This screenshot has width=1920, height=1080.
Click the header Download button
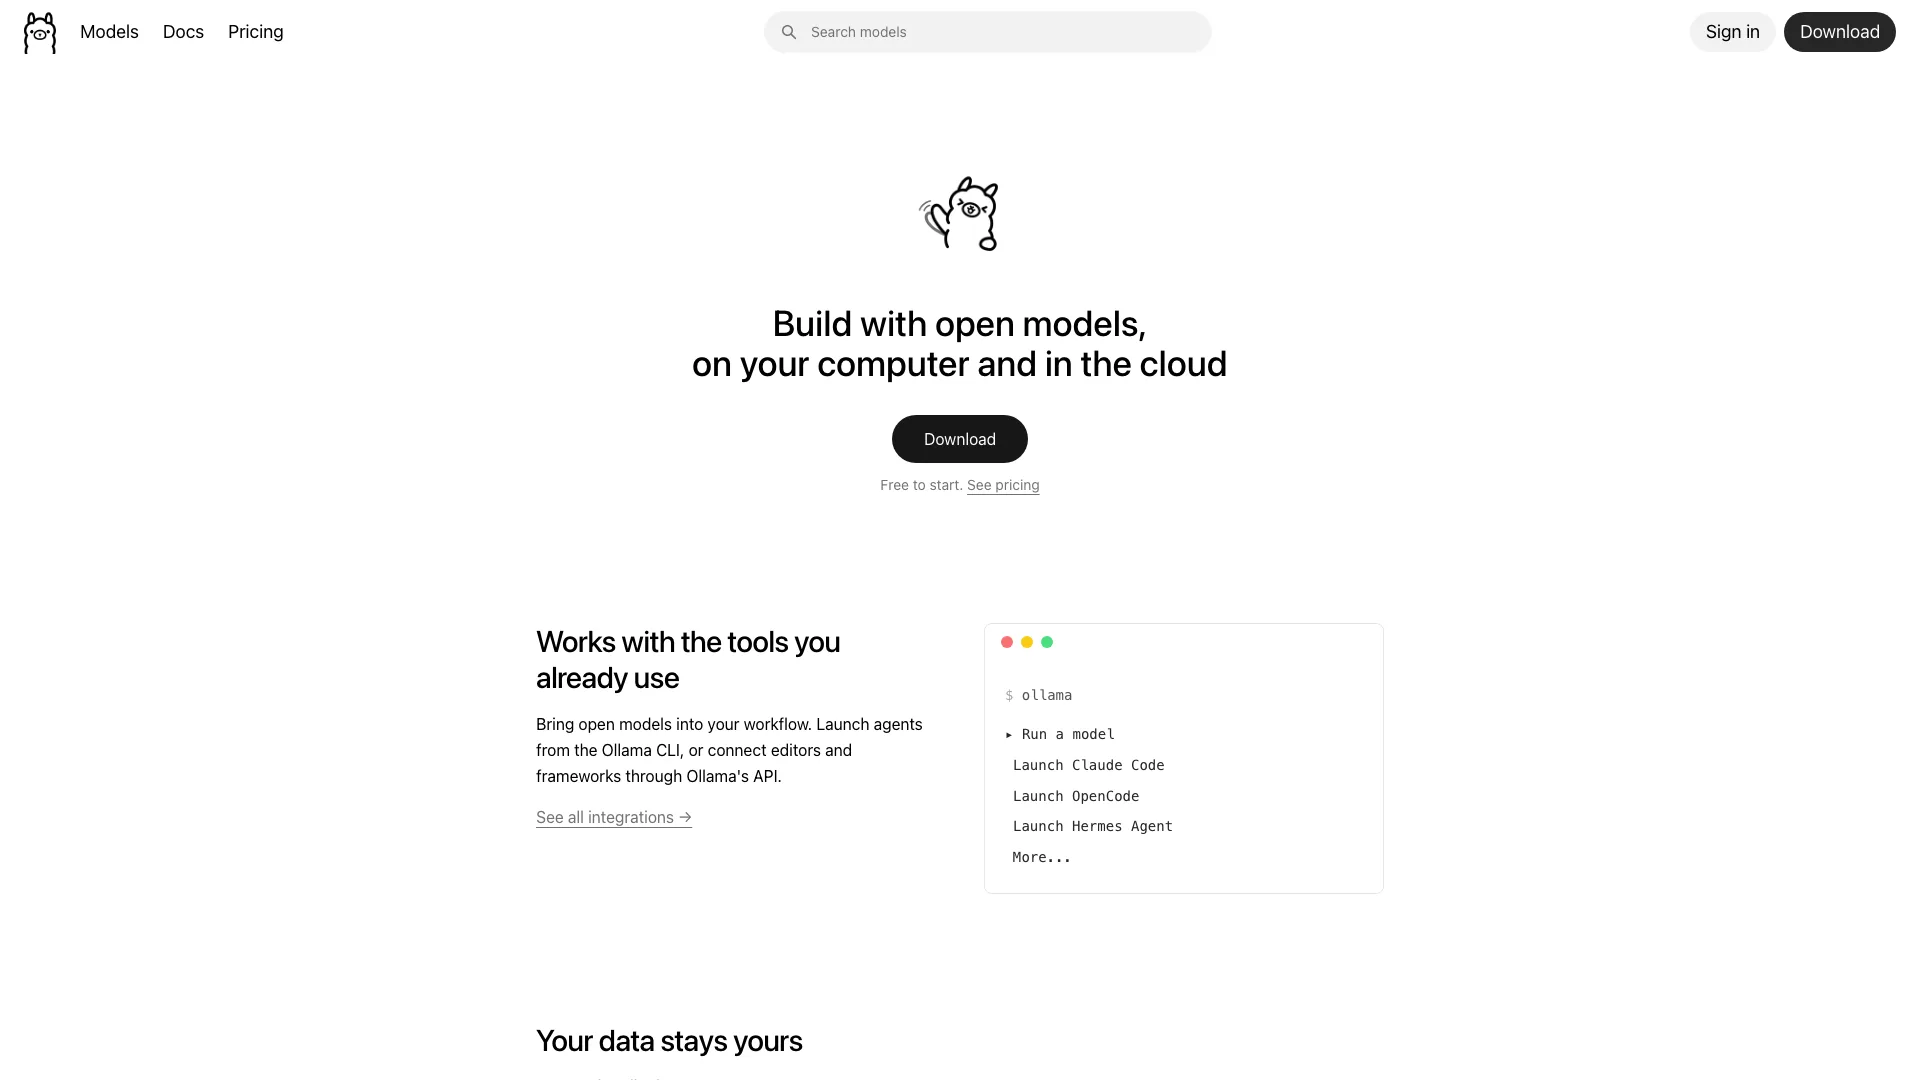[1839, 32]
